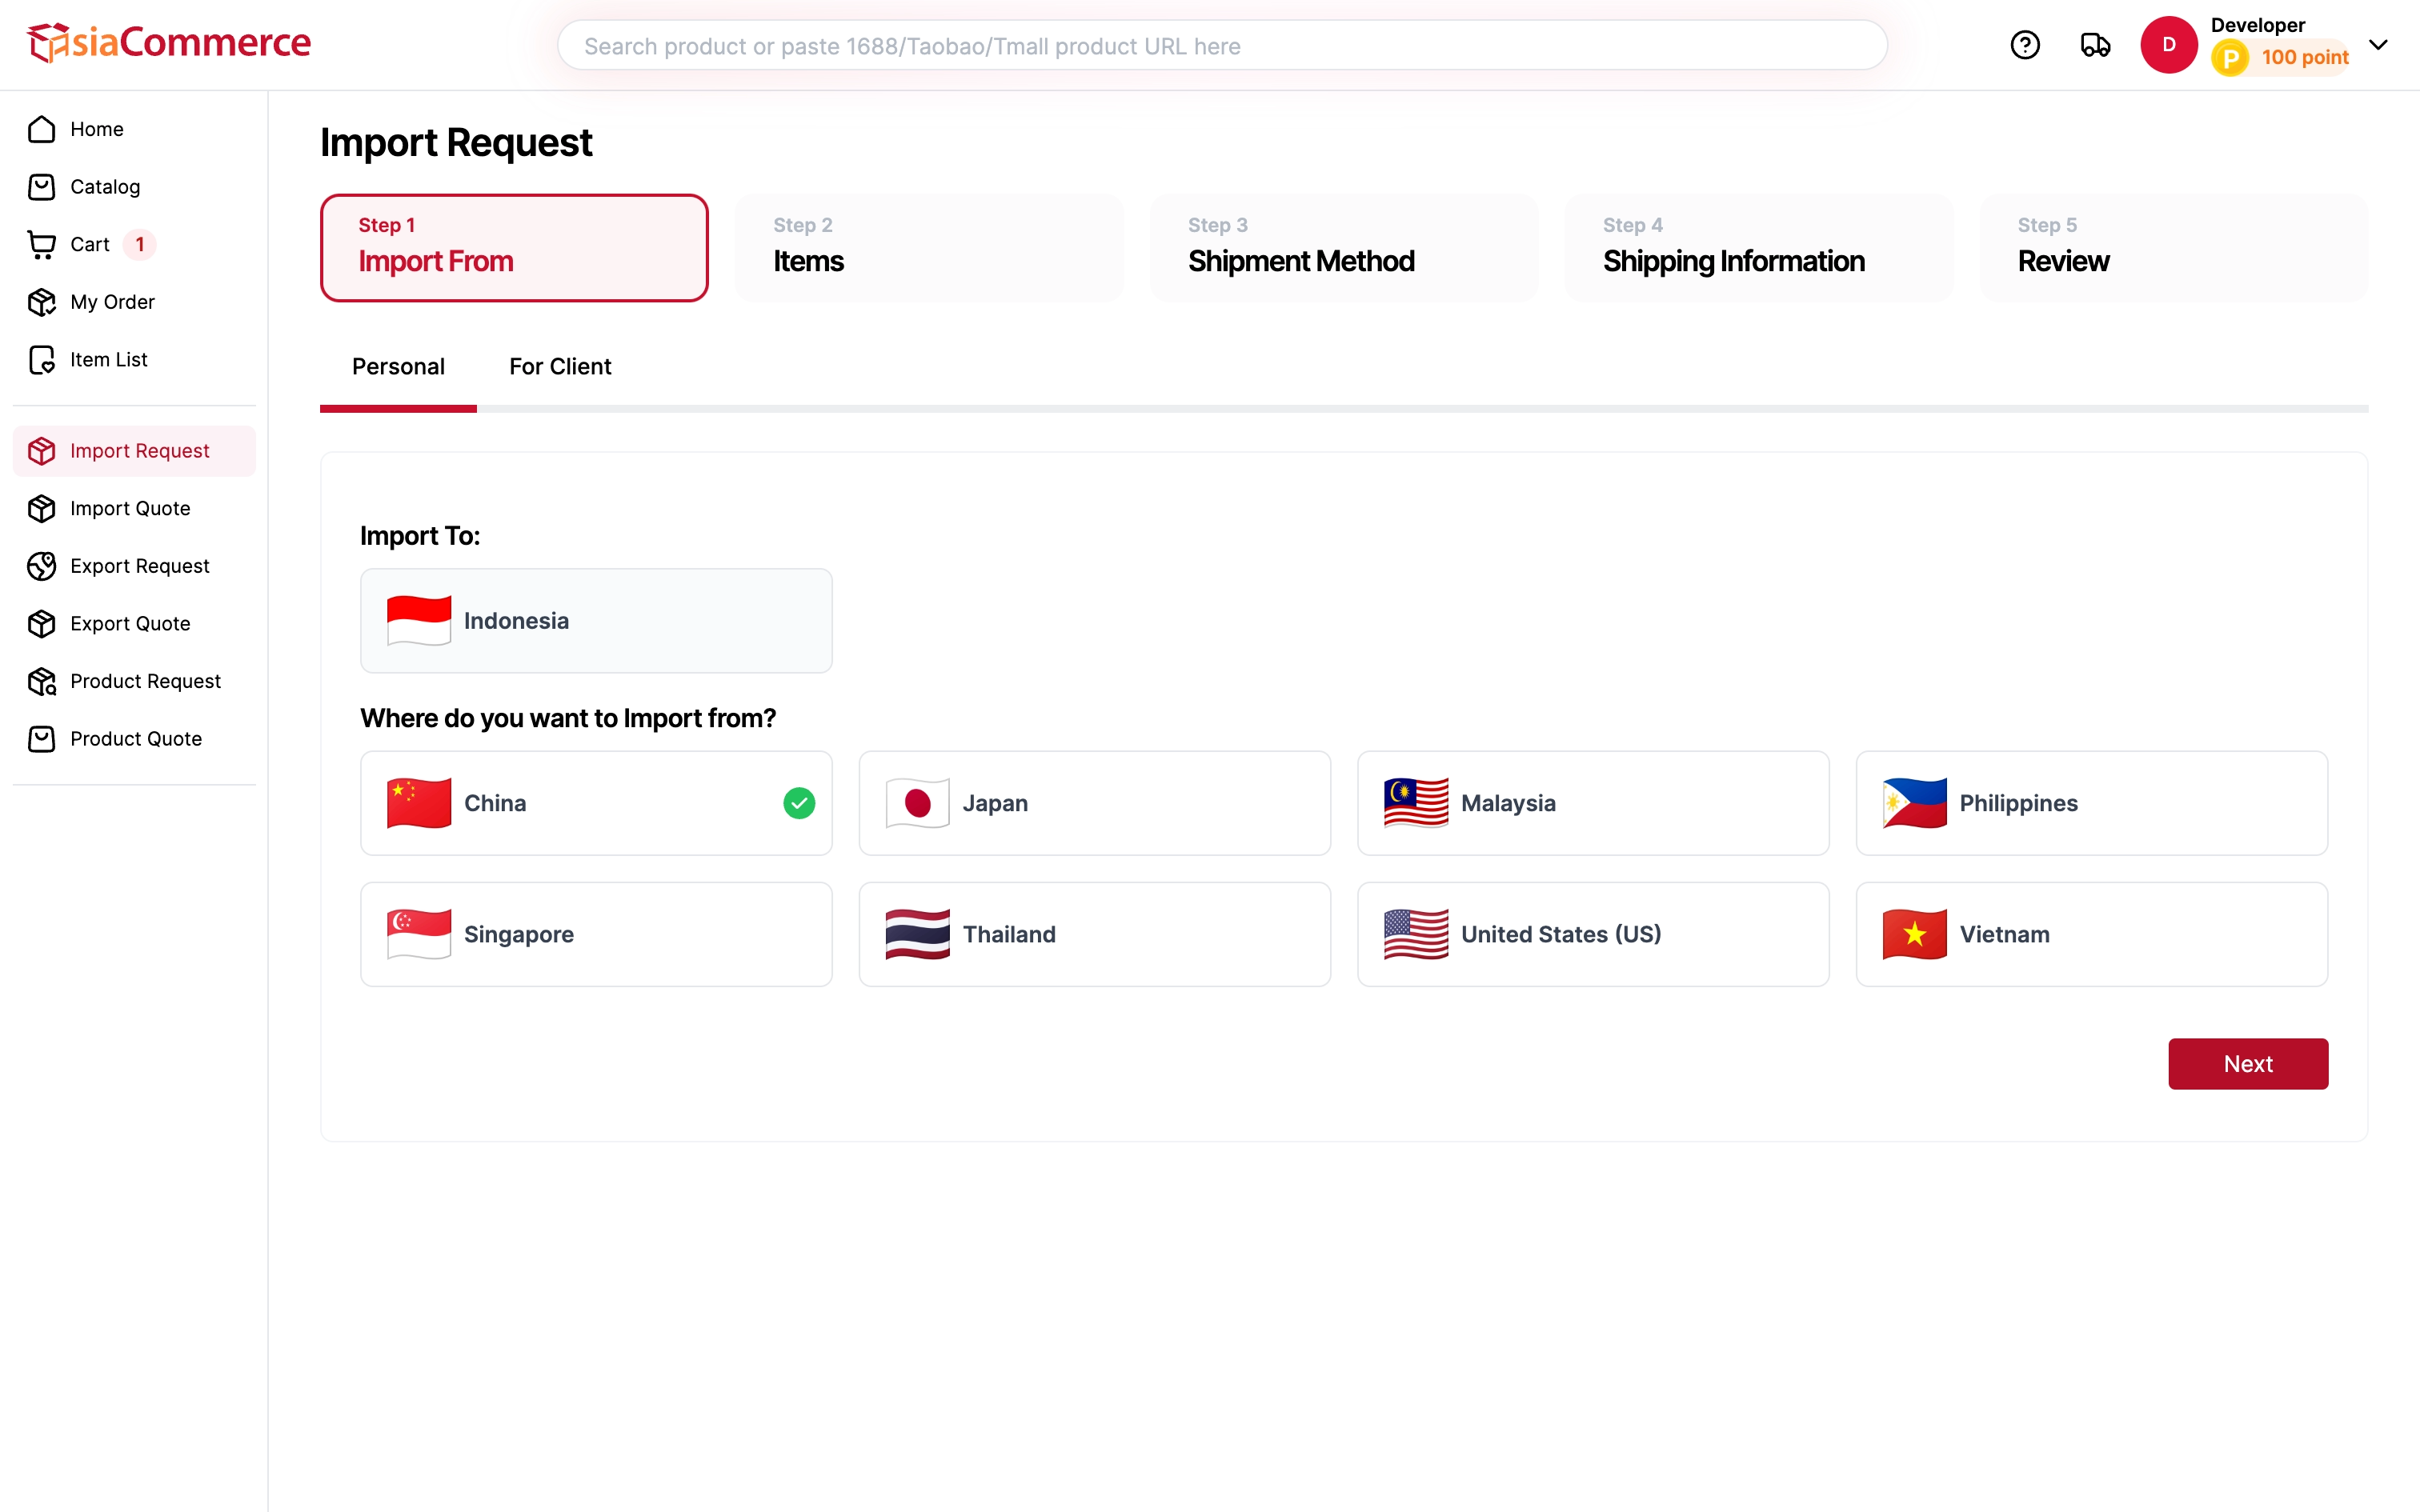
Task: Open the Home menu item
Action: (134, 129)
